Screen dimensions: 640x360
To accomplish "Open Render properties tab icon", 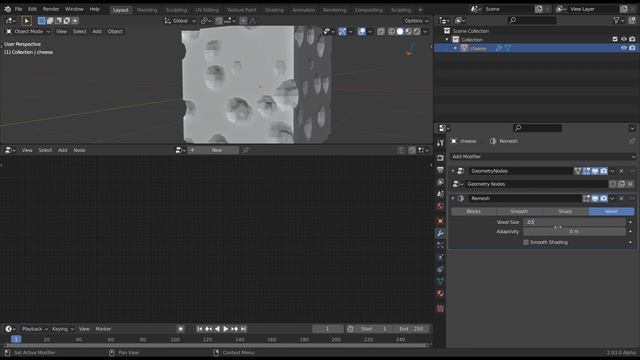I will pyautogui.click(x=440, y=158).
